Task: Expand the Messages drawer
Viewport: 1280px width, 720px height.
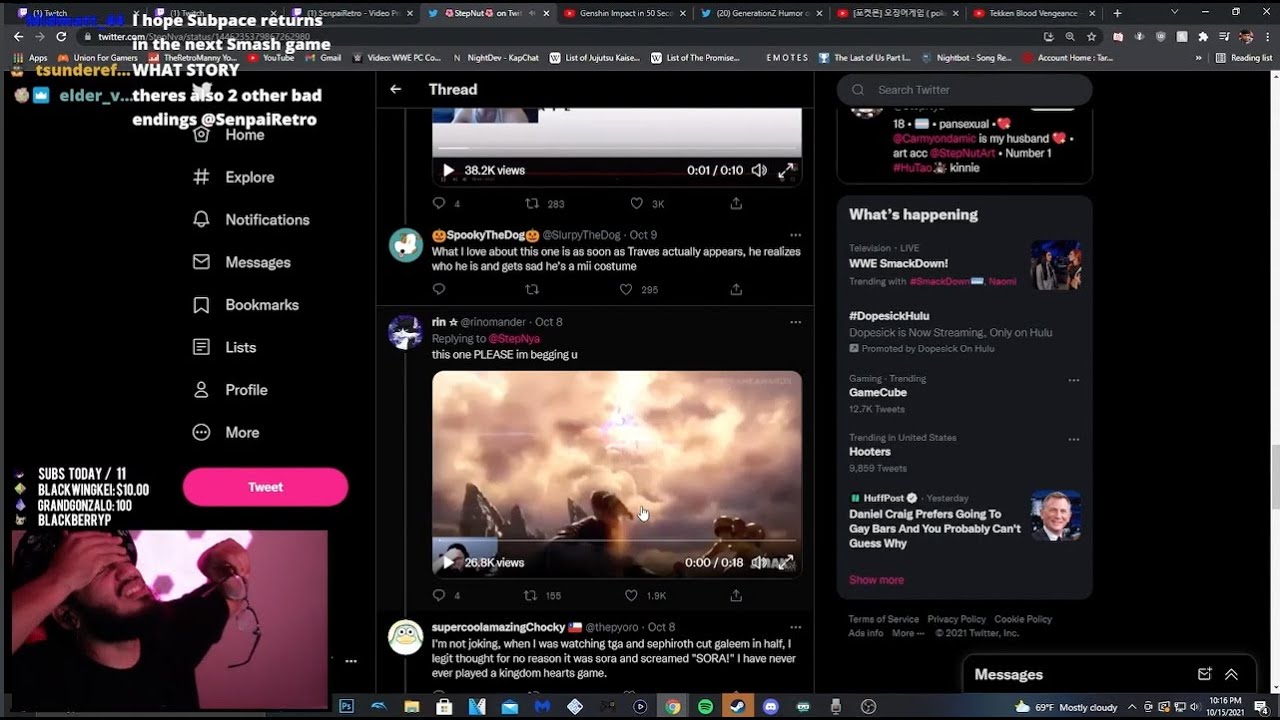Action: (x=1231, y=674)
